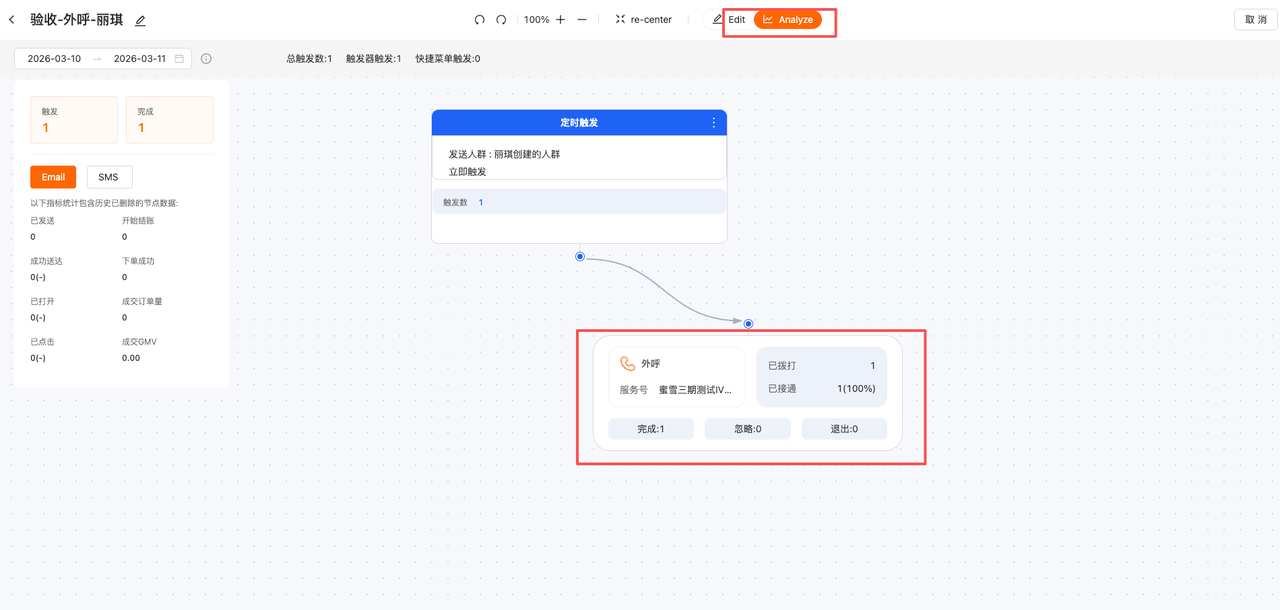
Task: Click the 下单成功 metric label
Action: pyautogui.click(x=138, y=261)
